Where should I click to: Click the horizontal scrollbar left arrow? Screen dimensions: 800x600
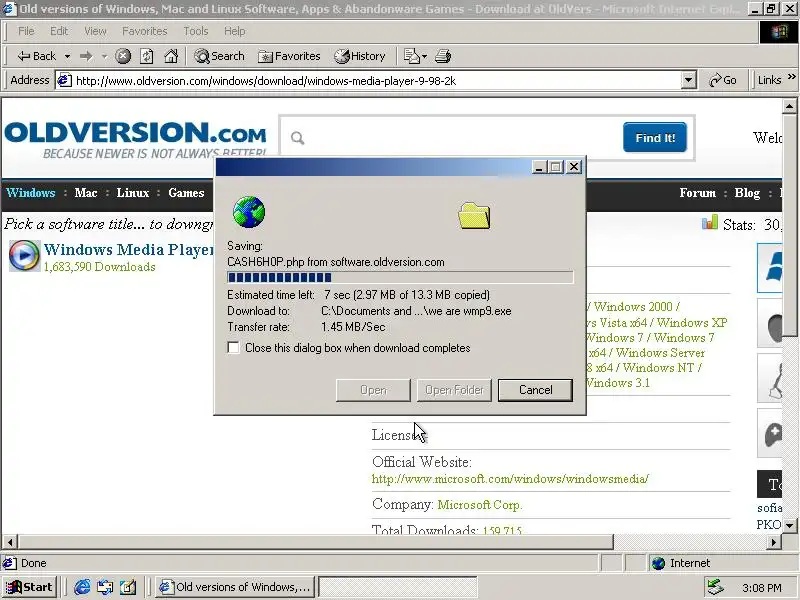(x=10, y=542)
